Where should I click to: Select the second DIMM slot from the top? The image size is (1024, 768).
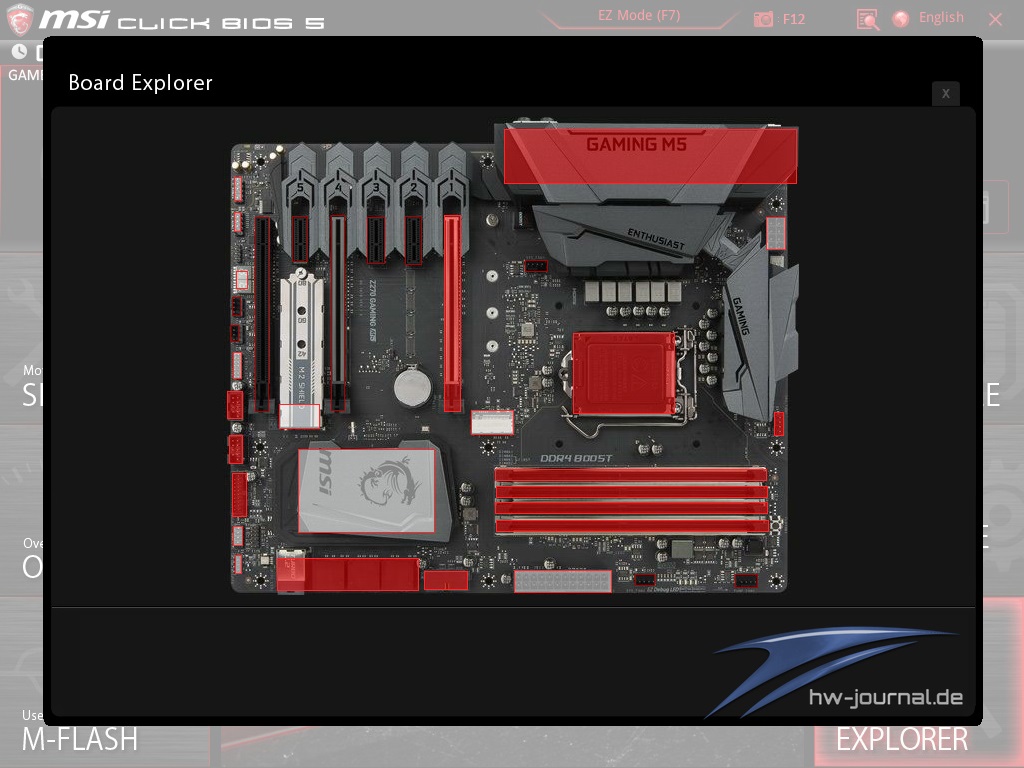(x=631, y=492)
